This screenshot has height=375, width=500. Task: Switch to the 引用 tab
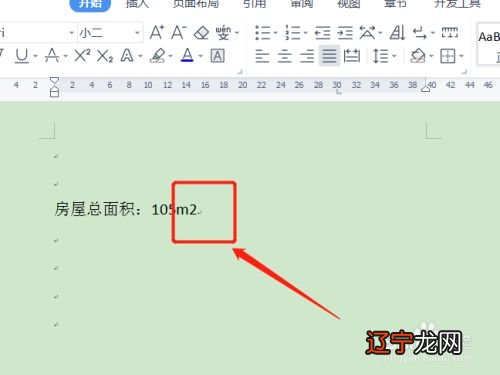coord(255,3)
